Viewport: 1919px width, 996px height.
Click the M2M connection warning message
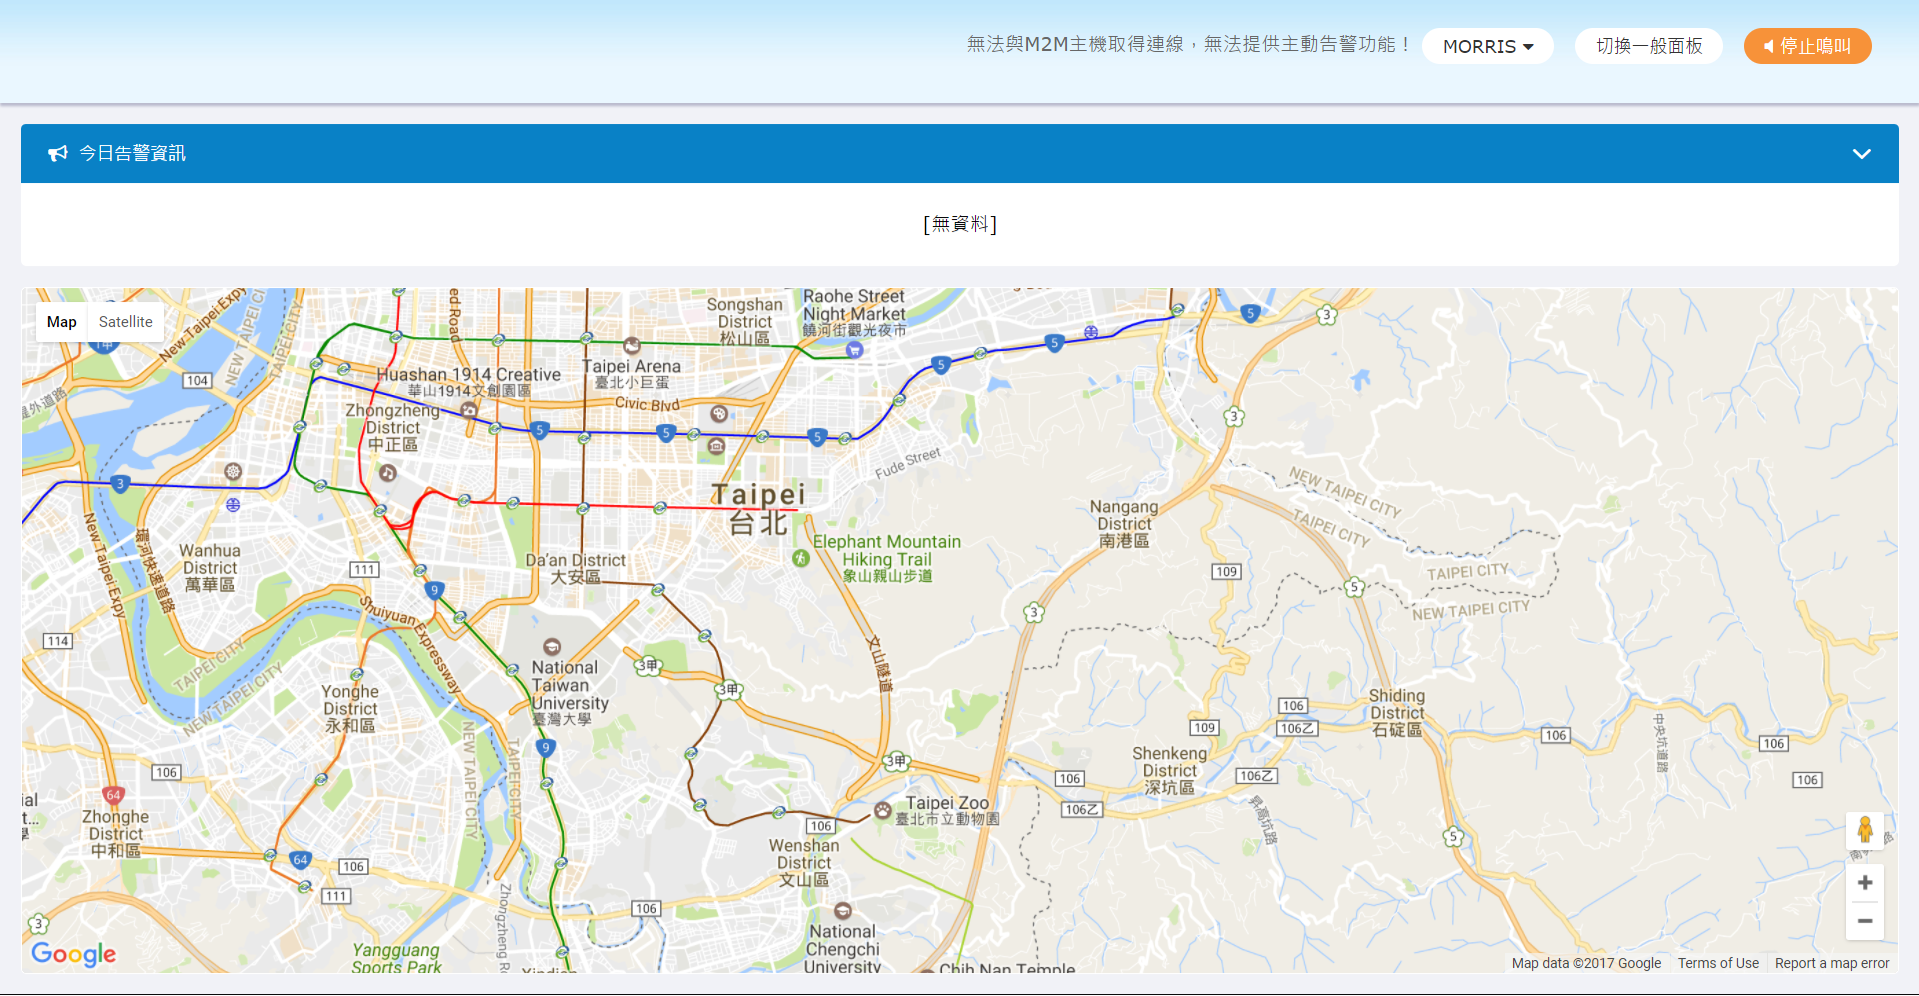[1188, 45]
